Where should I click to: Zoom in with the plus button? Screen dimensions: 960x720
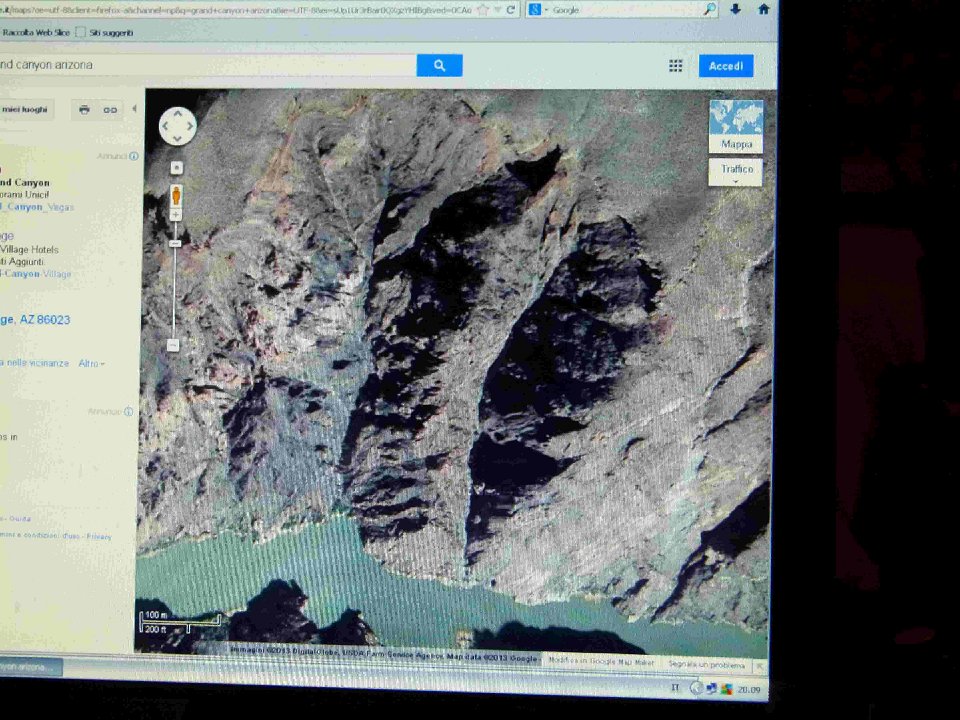[176, 215]
